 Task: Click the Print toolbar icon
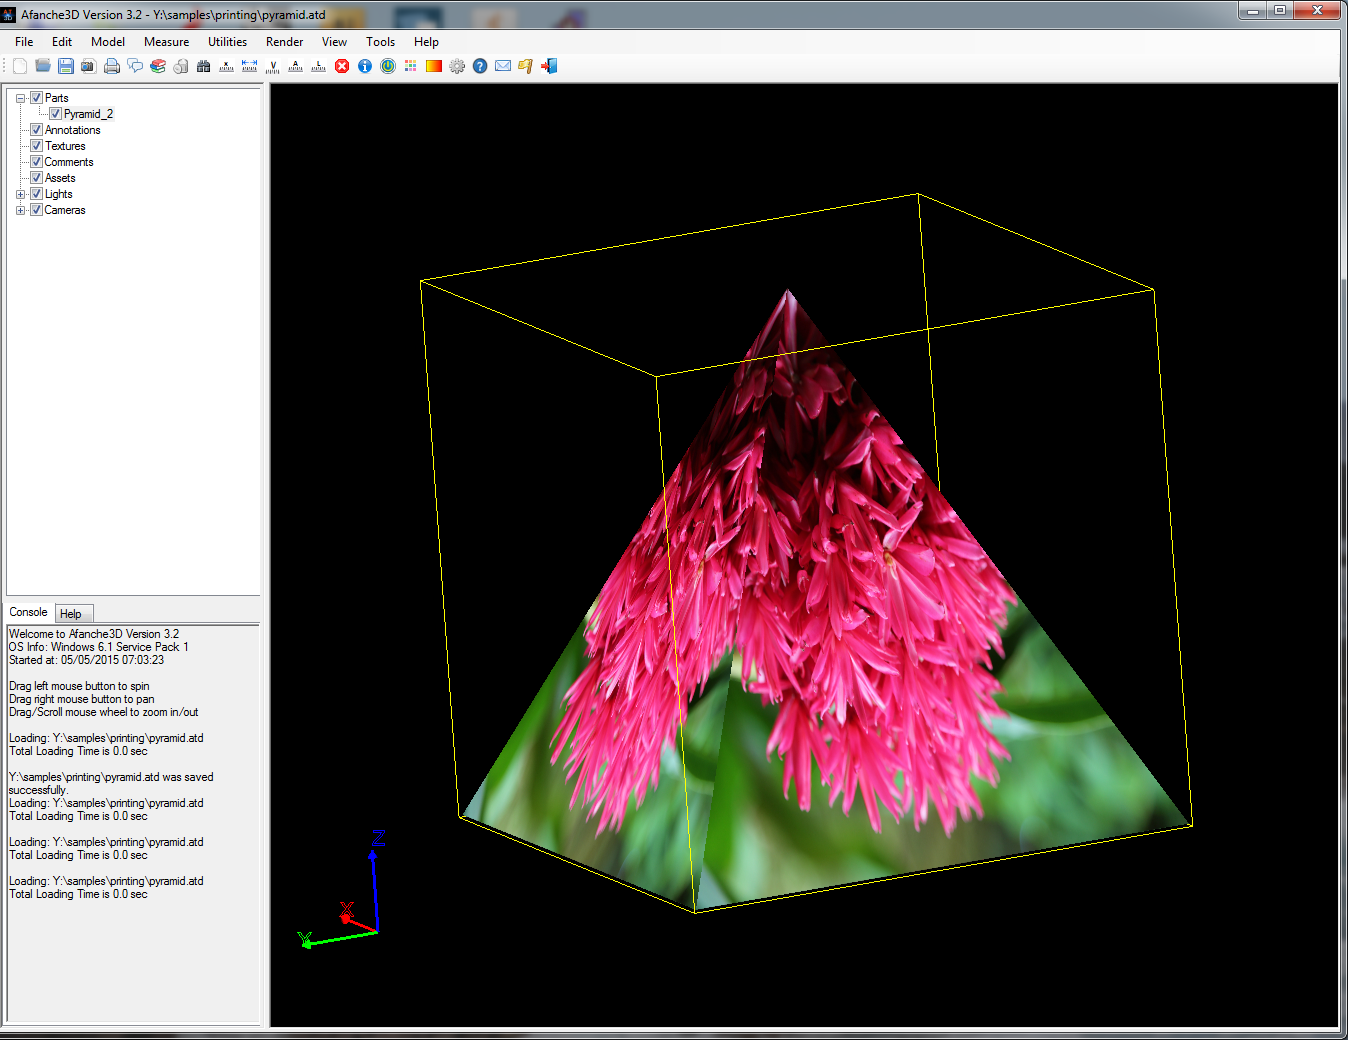[112, 66]
